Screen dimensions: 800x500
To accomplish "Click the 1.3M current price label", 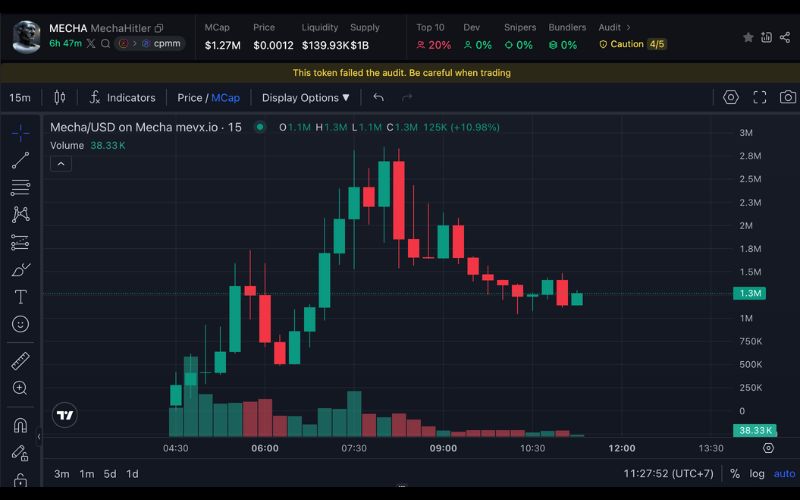I will [749, 293].
